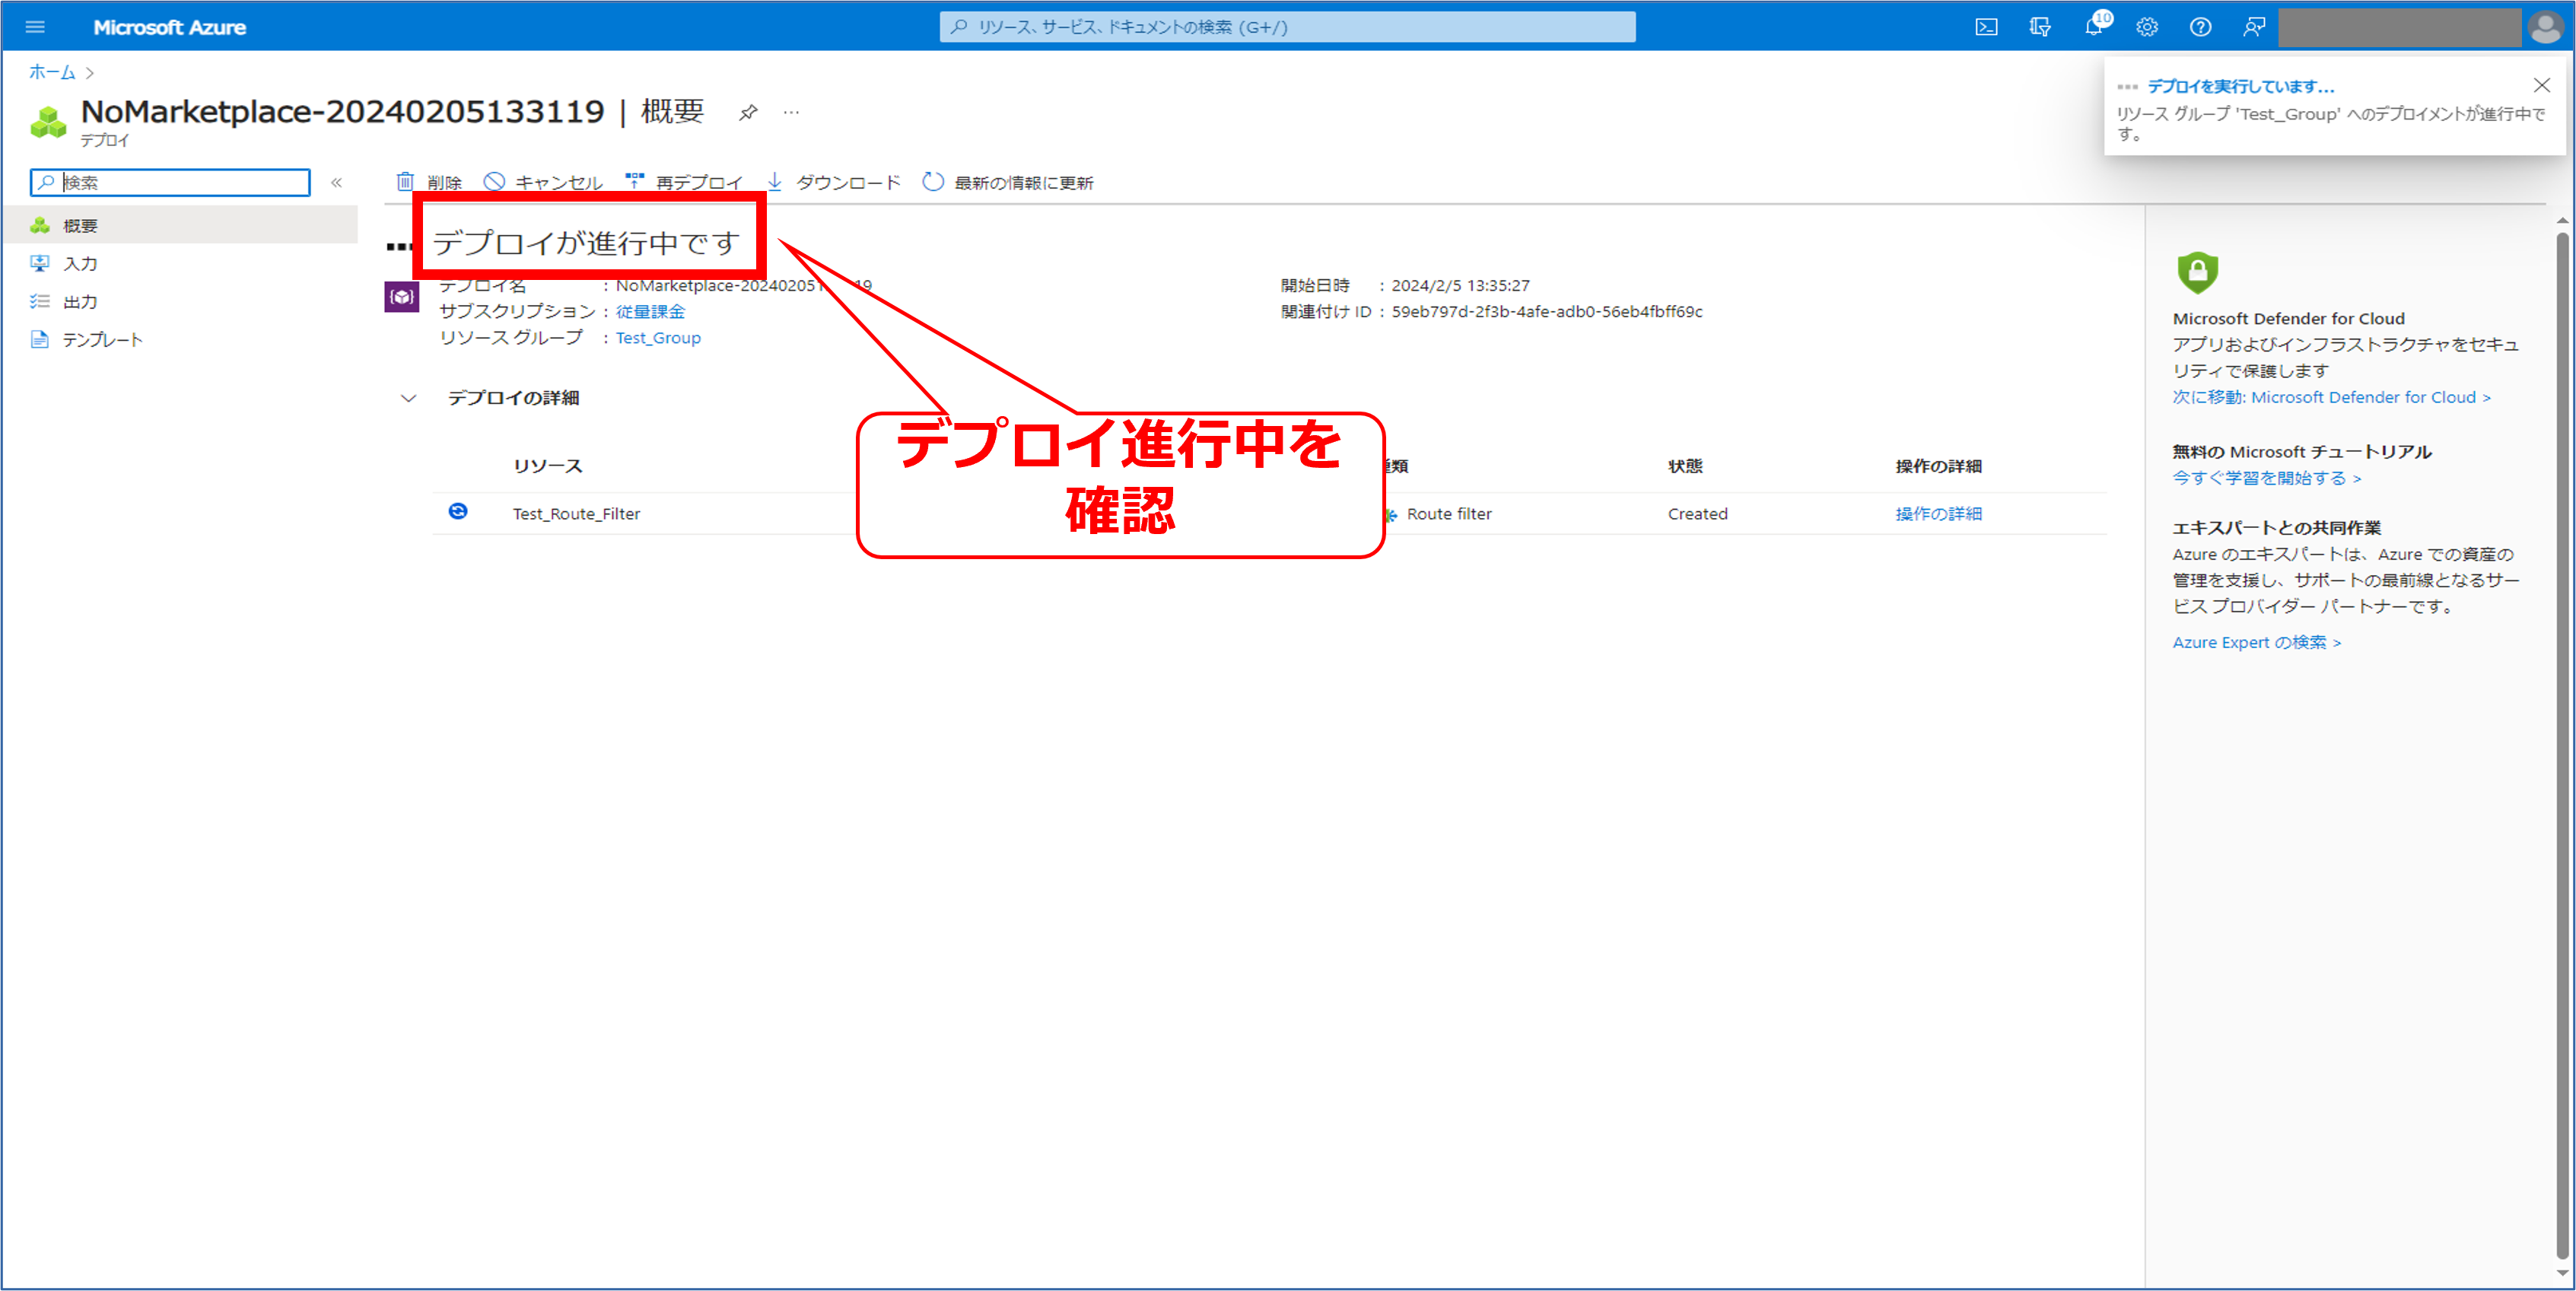Close the deployment notification toast

point(2541,85)
